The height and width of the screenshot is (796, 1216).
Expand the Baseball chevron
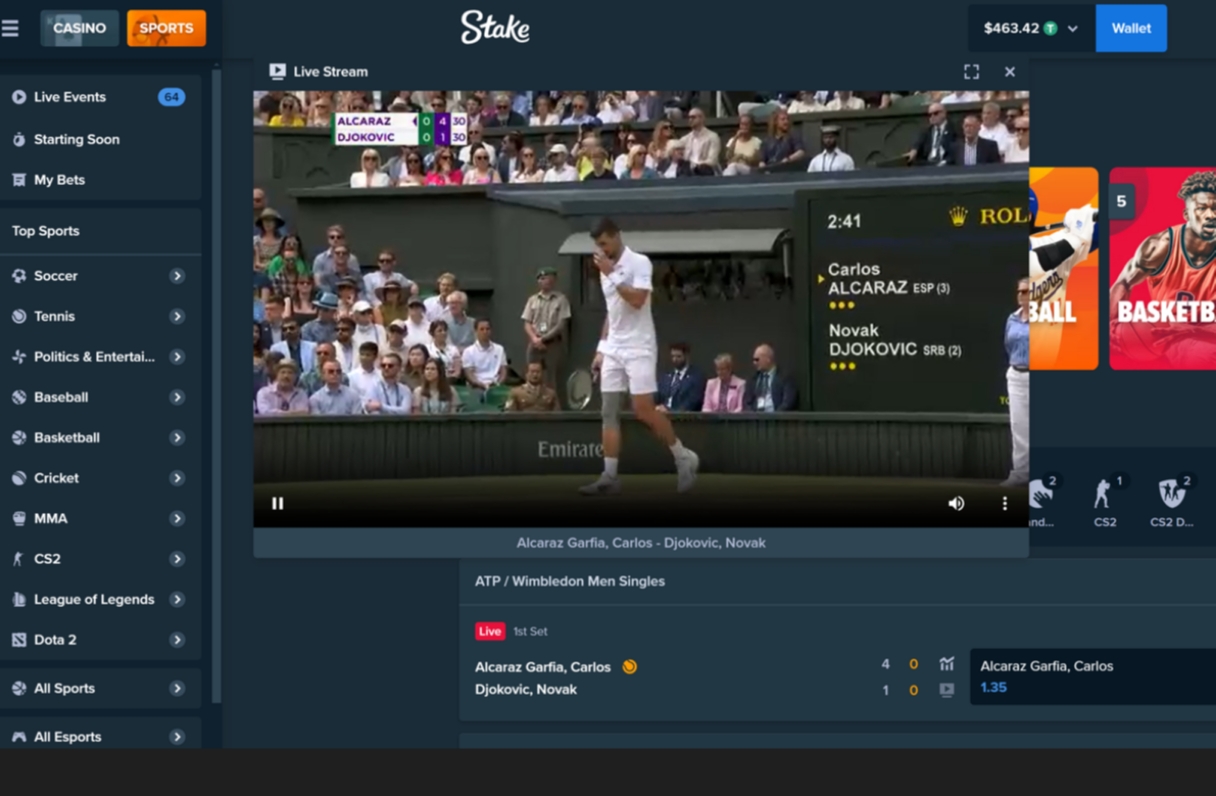(177, 397)
